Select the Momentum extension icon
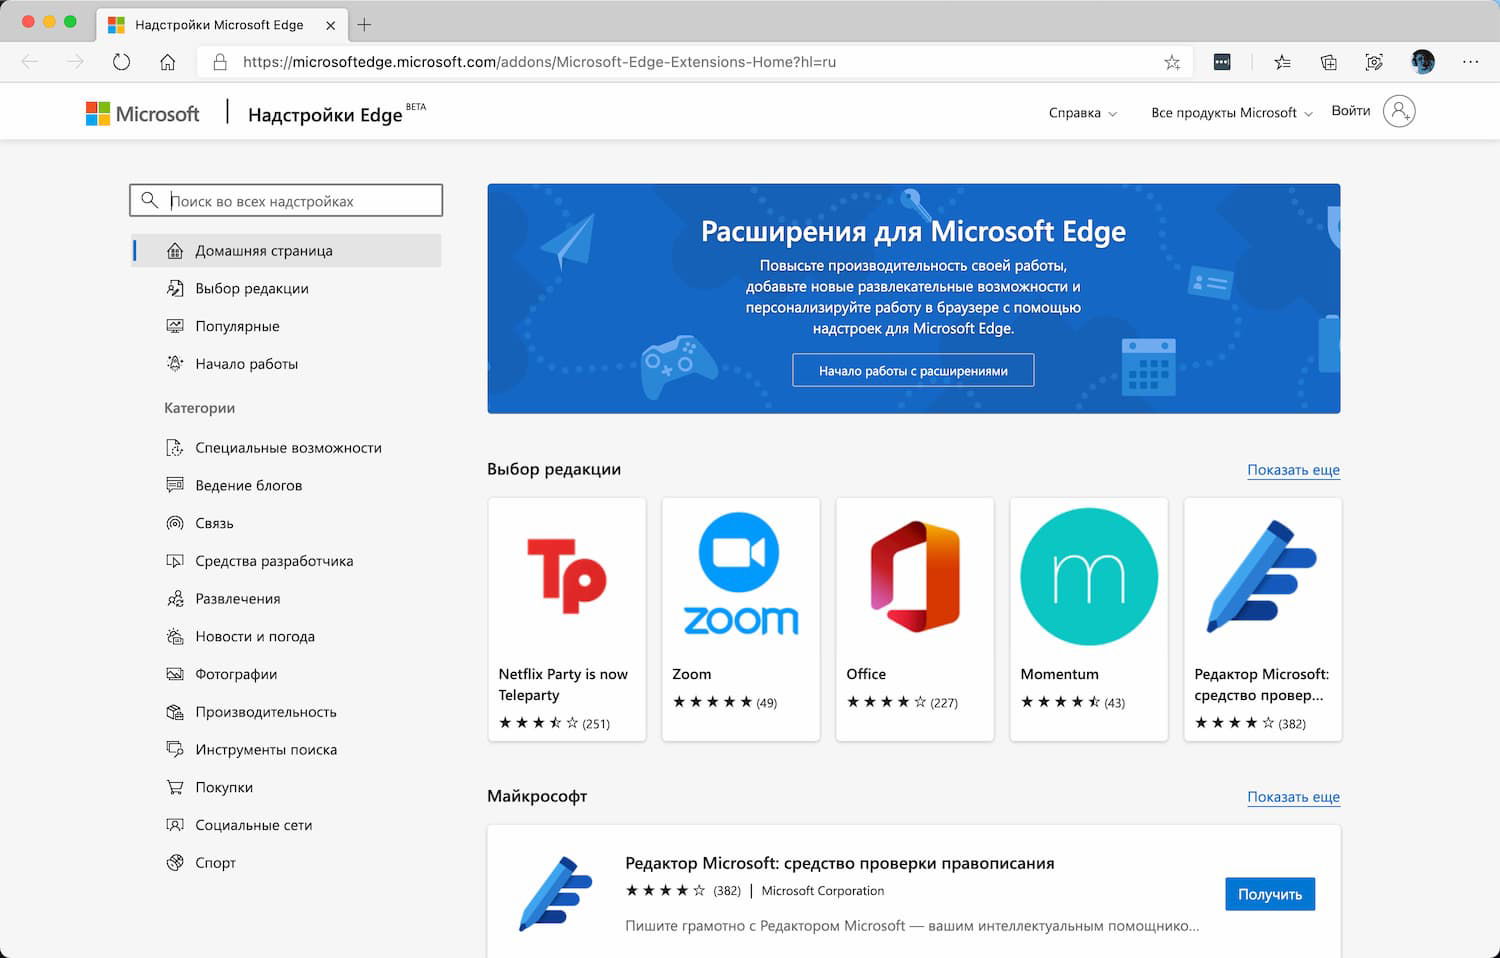 pyautogui.click(x=1088, y=575)
